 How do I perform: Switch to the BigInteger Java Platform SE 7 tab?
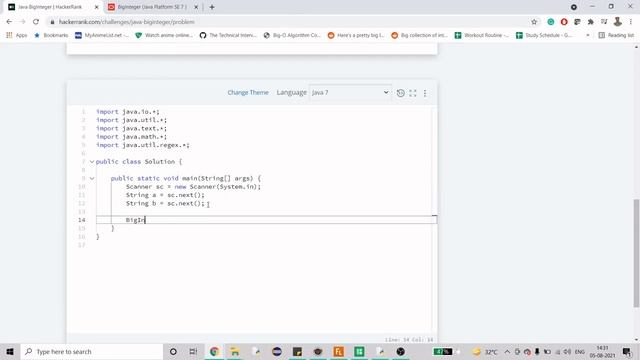pos(152,7)
